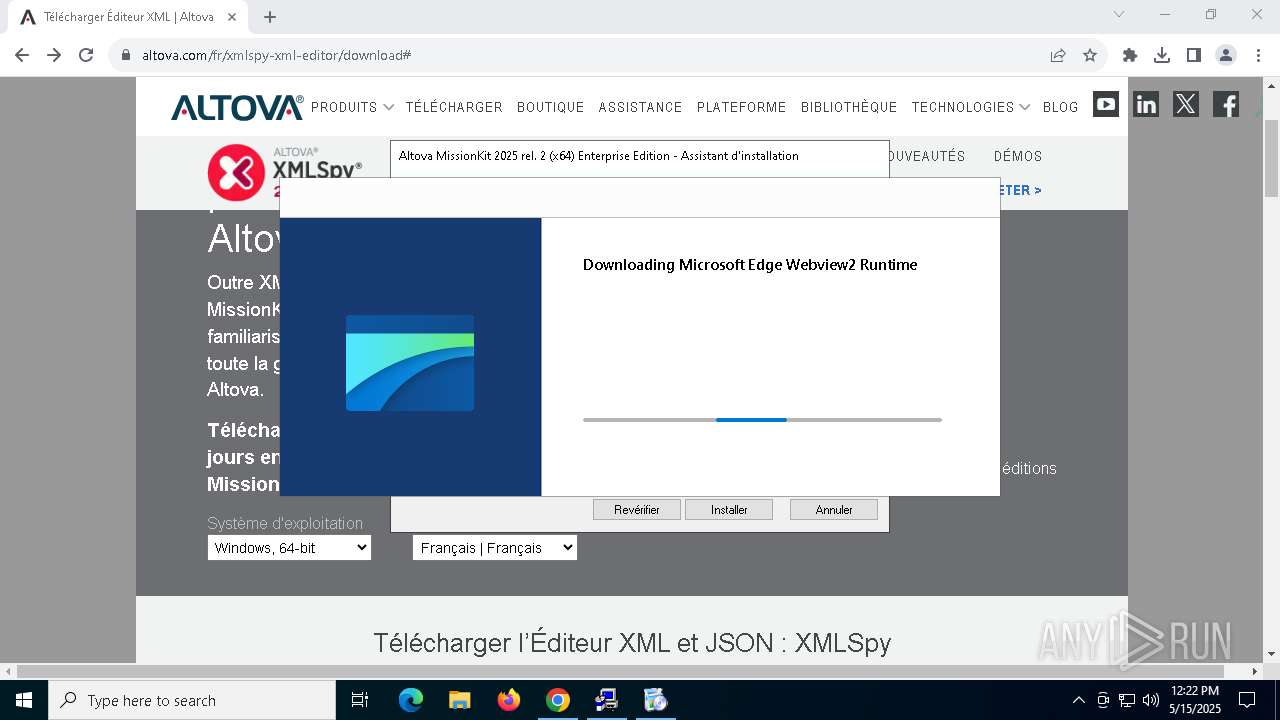Open Chrome three-dot menu
This screenshot has height=720, width=1280.
(x=1258, y=55)
